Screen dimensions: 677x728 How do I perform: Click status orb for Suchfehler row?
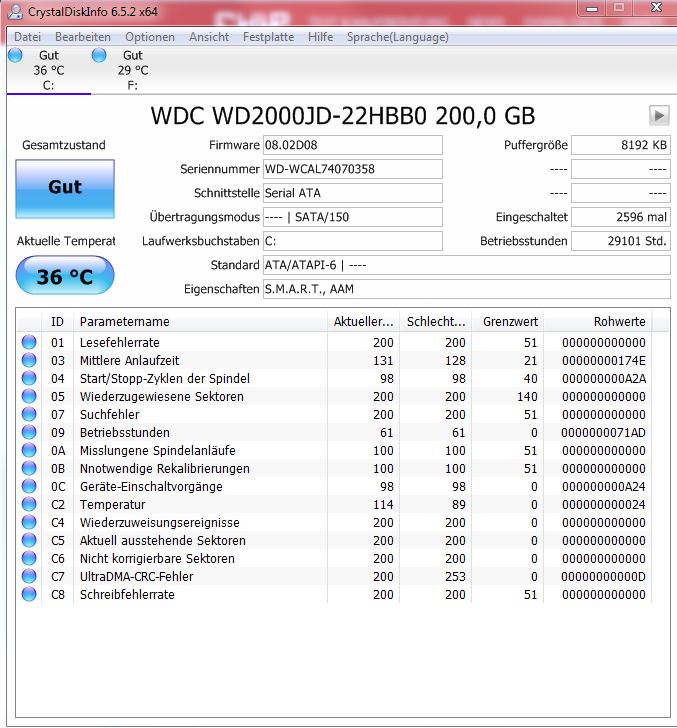coord(29,414)
